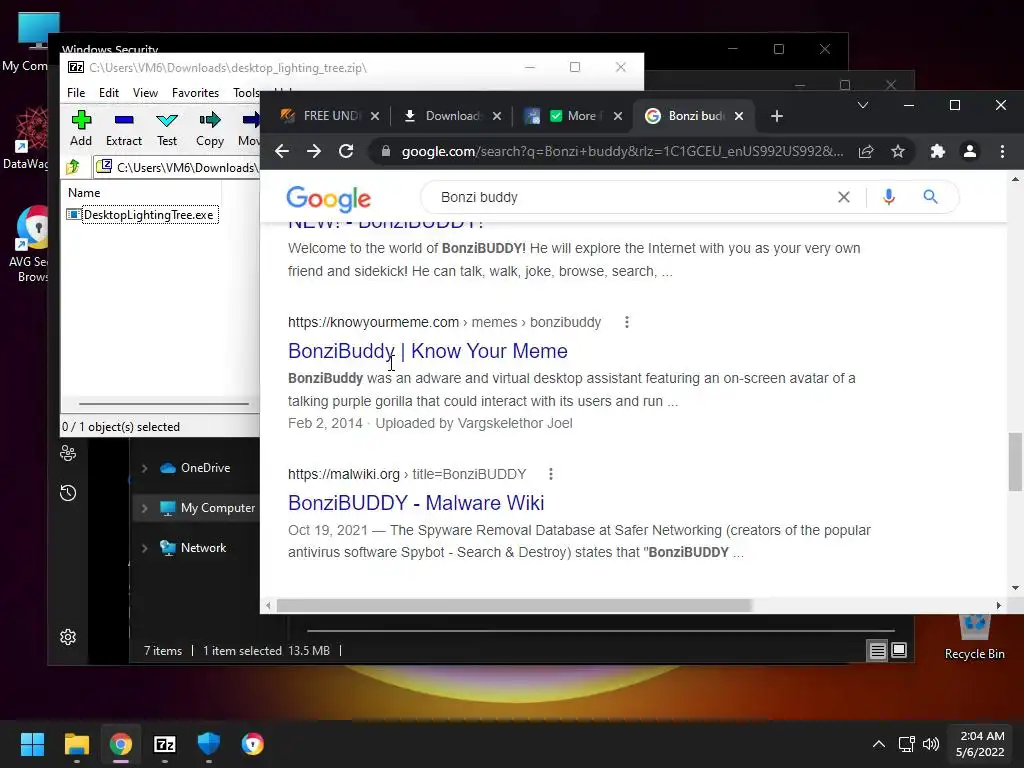Viewport: 1024px width, 768px height.
Task: Open Windows Security family options icon
Action: click(68, 453)
